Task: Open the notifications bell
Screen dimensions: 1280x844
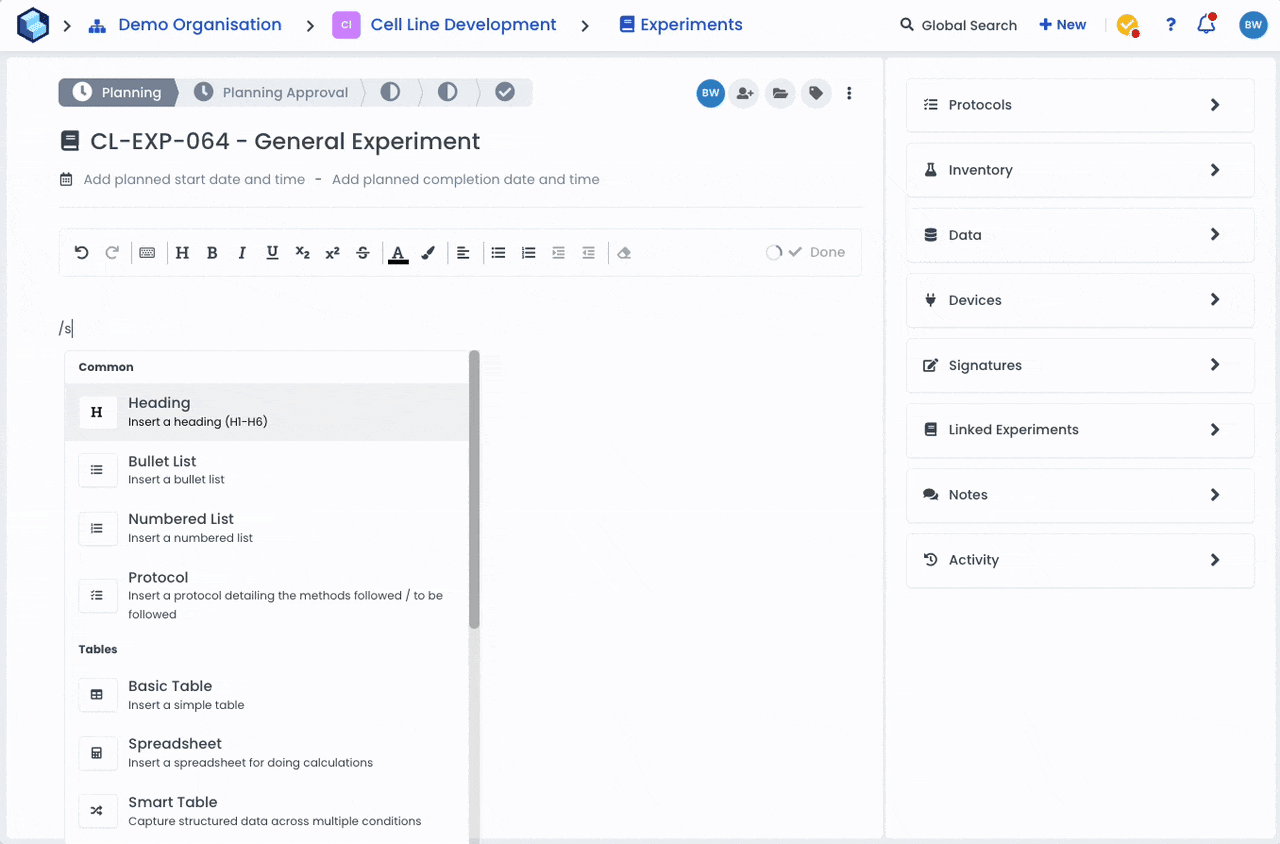Action: coord(1207,24)
